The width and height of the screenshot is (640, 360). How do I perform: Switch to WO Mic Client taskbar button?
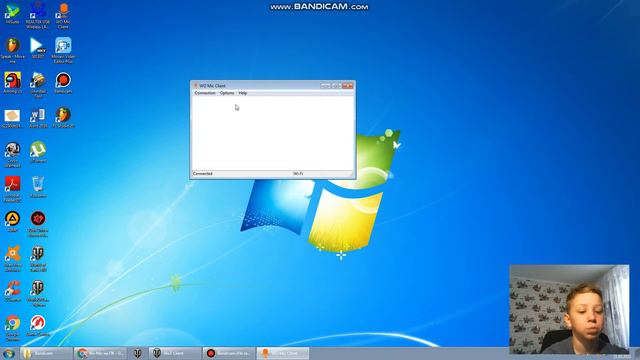point(283,353)
